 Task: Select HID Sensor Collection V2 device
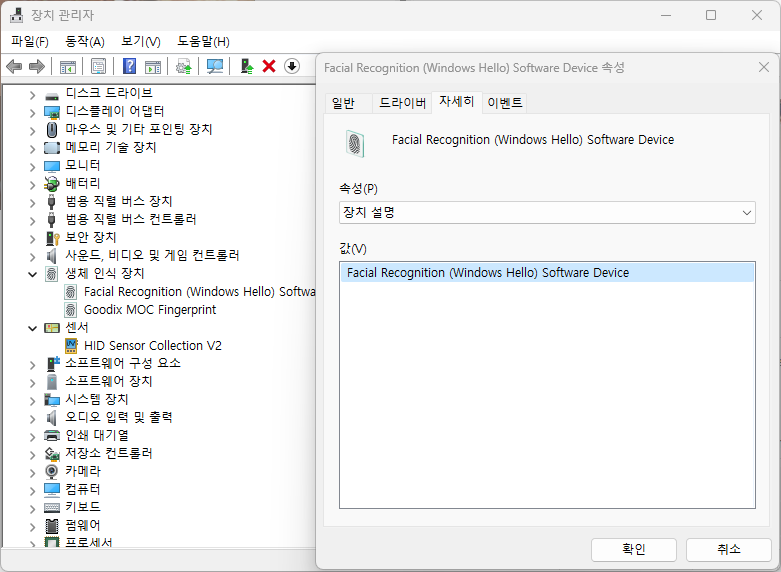tap(152, 346)
